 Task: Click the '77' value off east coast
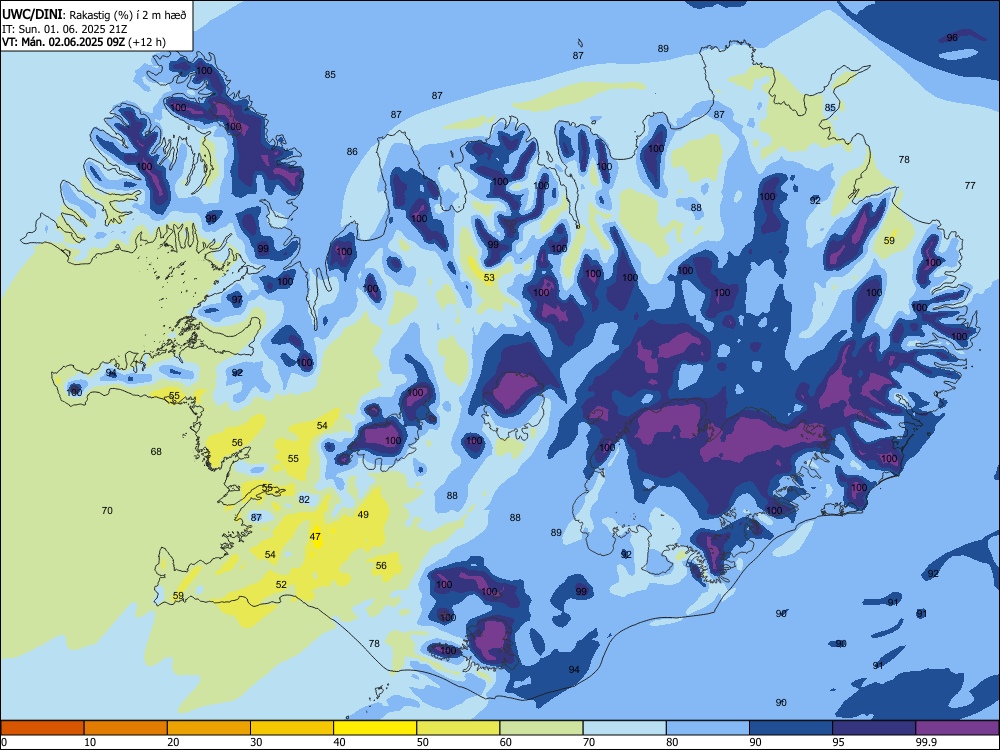pos(970,186)
